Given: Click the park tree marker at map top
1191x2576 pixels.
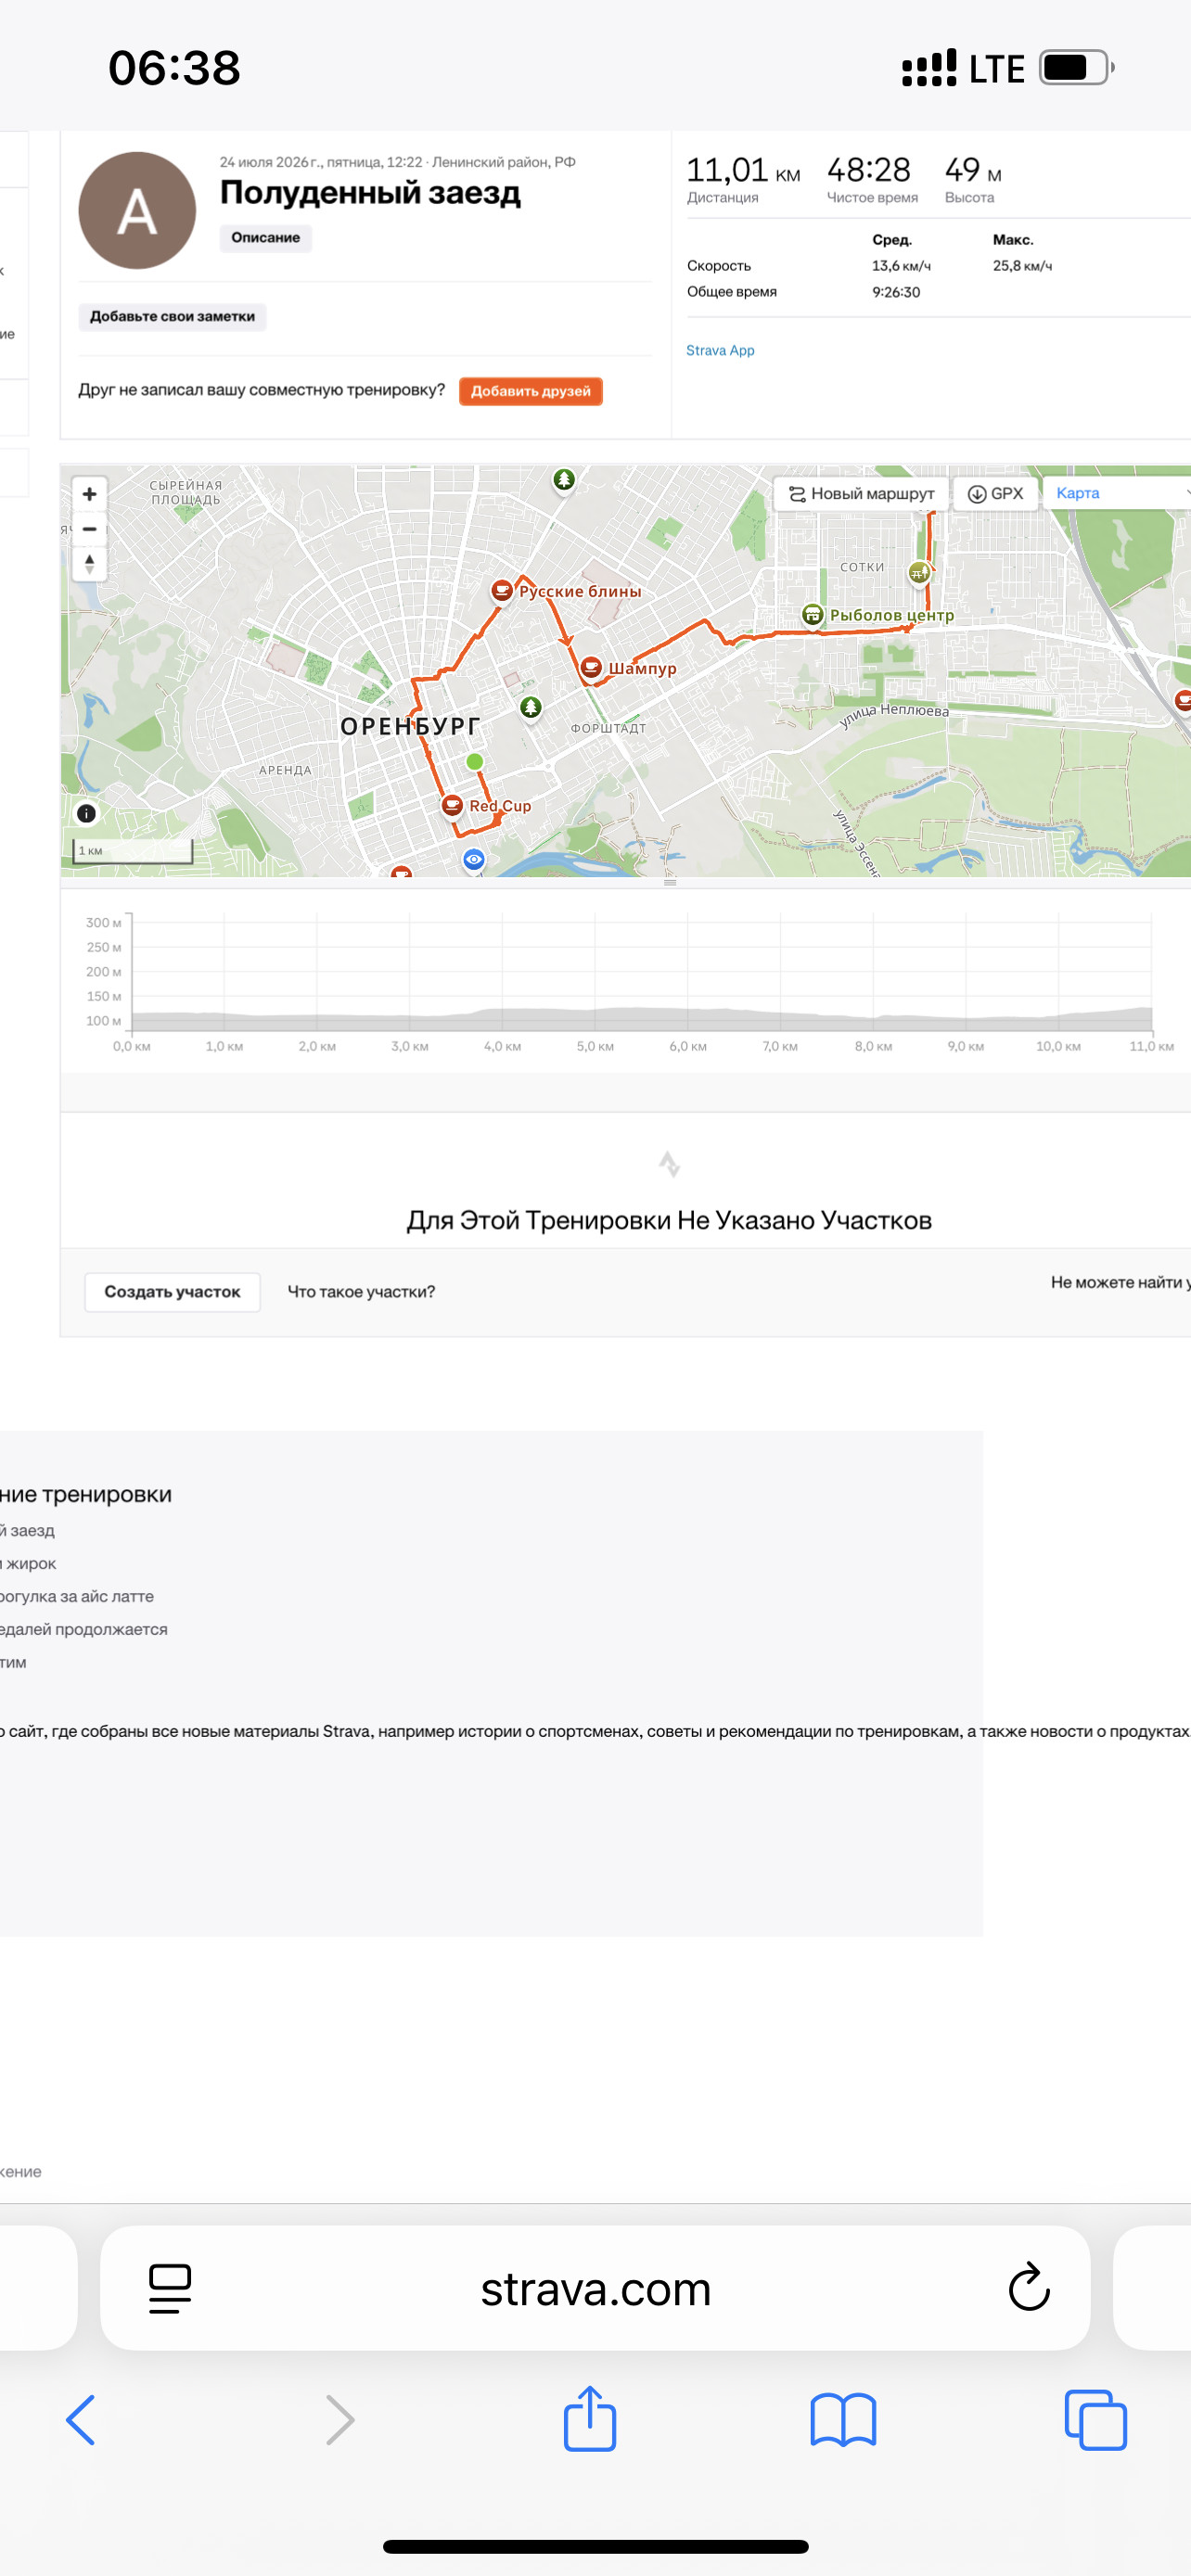Looking at the screenshot, I should pyautogui.click(x=564, y=480).
